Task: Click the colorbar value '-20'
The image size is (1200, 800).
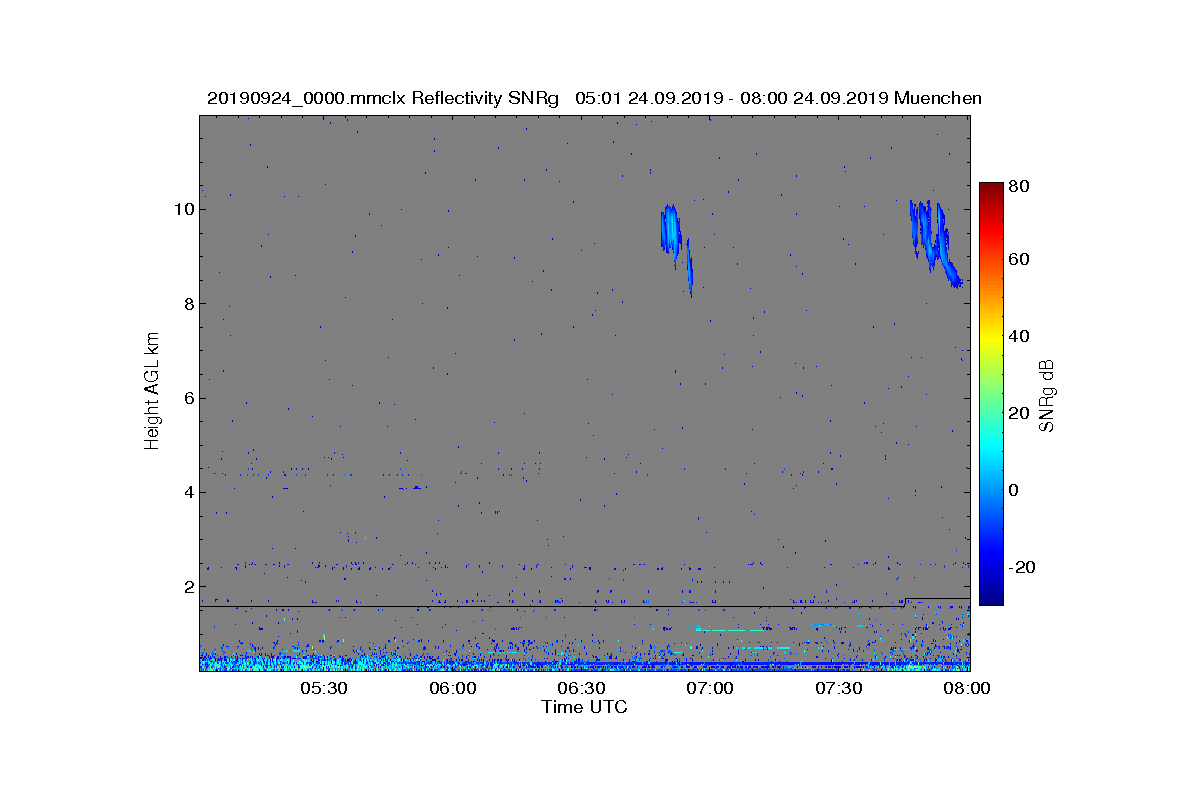Action: pos(1020,567)
